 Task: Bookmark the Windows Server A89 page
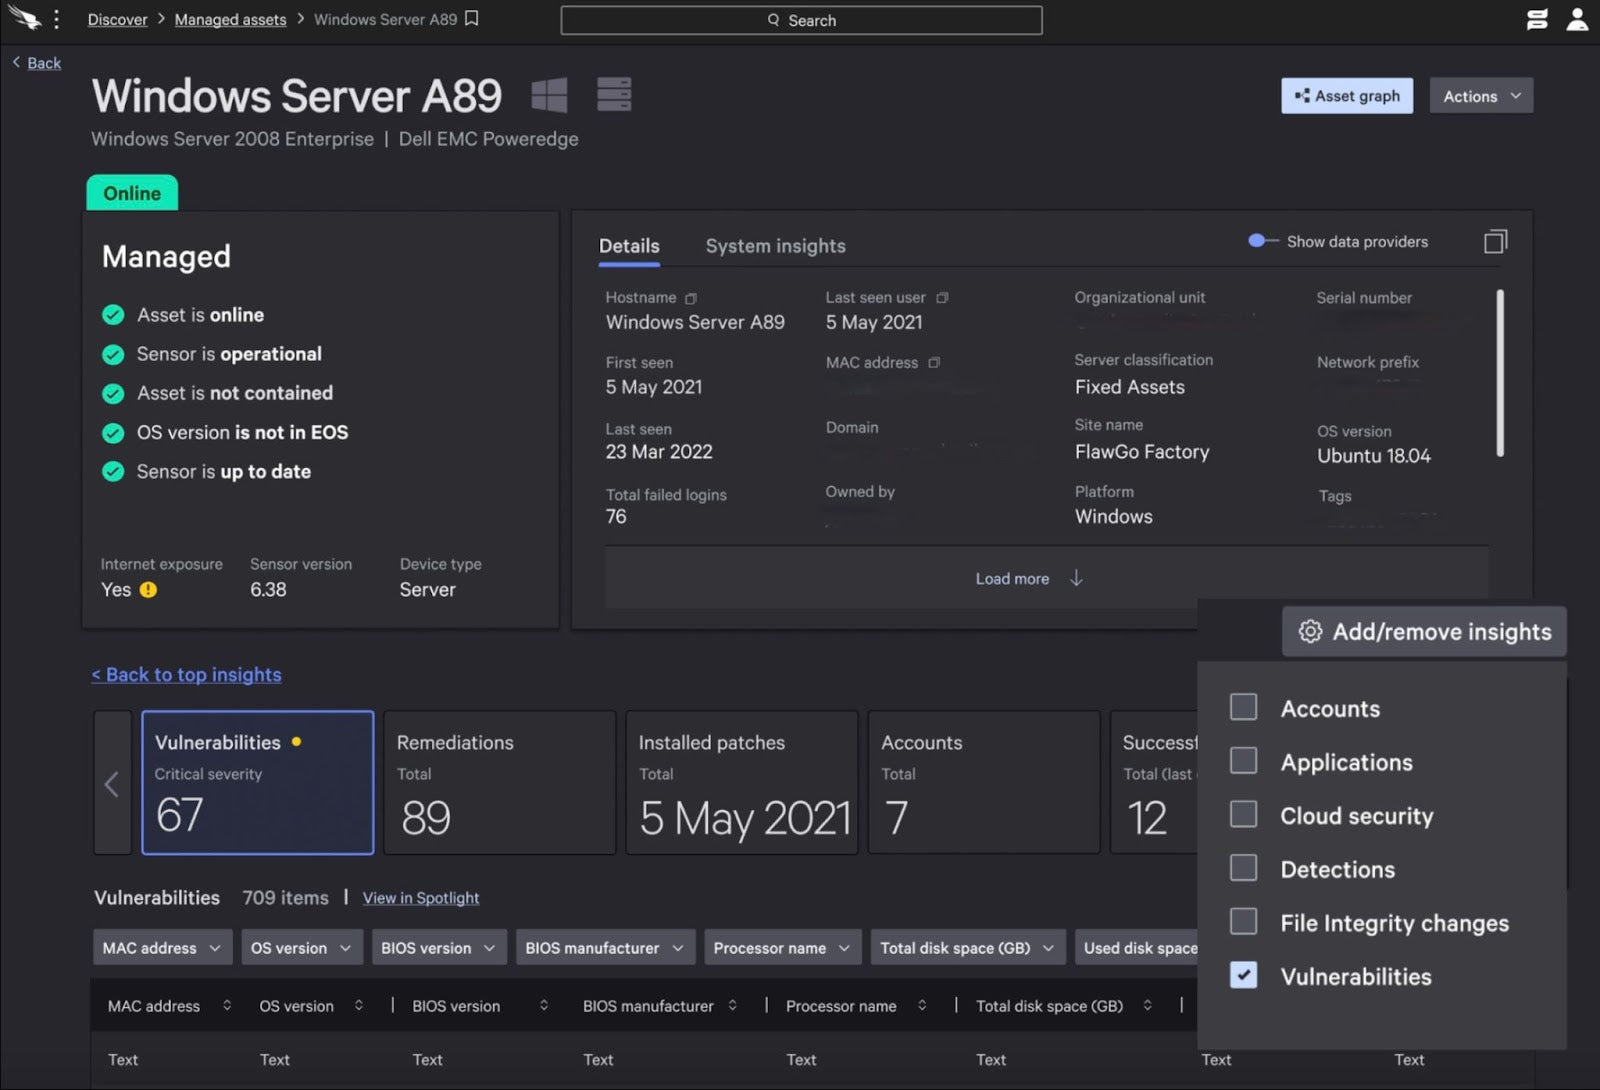coord(472,19)
